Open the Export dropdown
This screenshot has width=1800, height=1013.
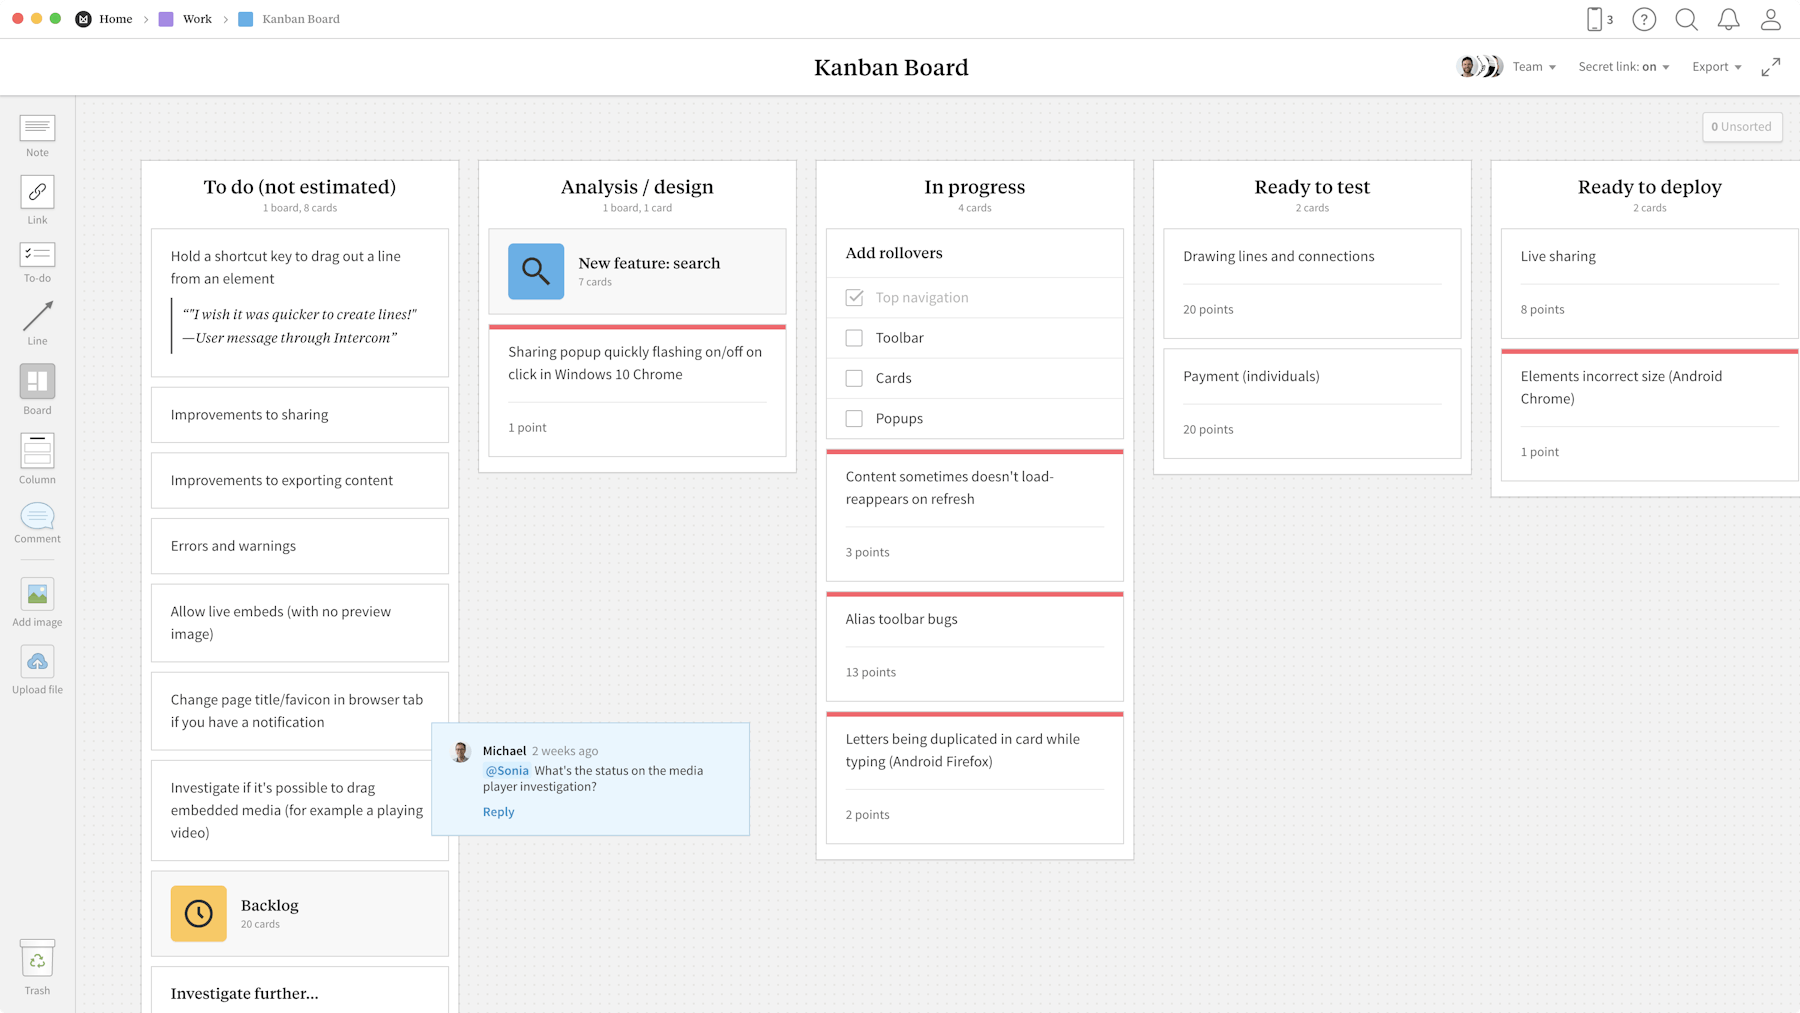click(1715, 66)
